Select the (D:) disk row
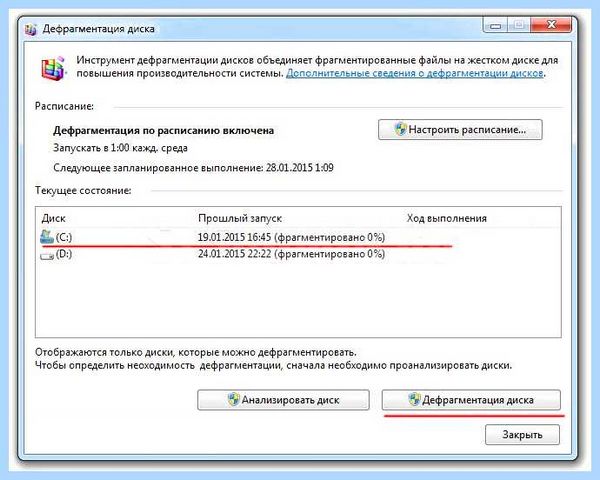Image resolution: width=600 pixels, height=480 pixels. point(298,254)
